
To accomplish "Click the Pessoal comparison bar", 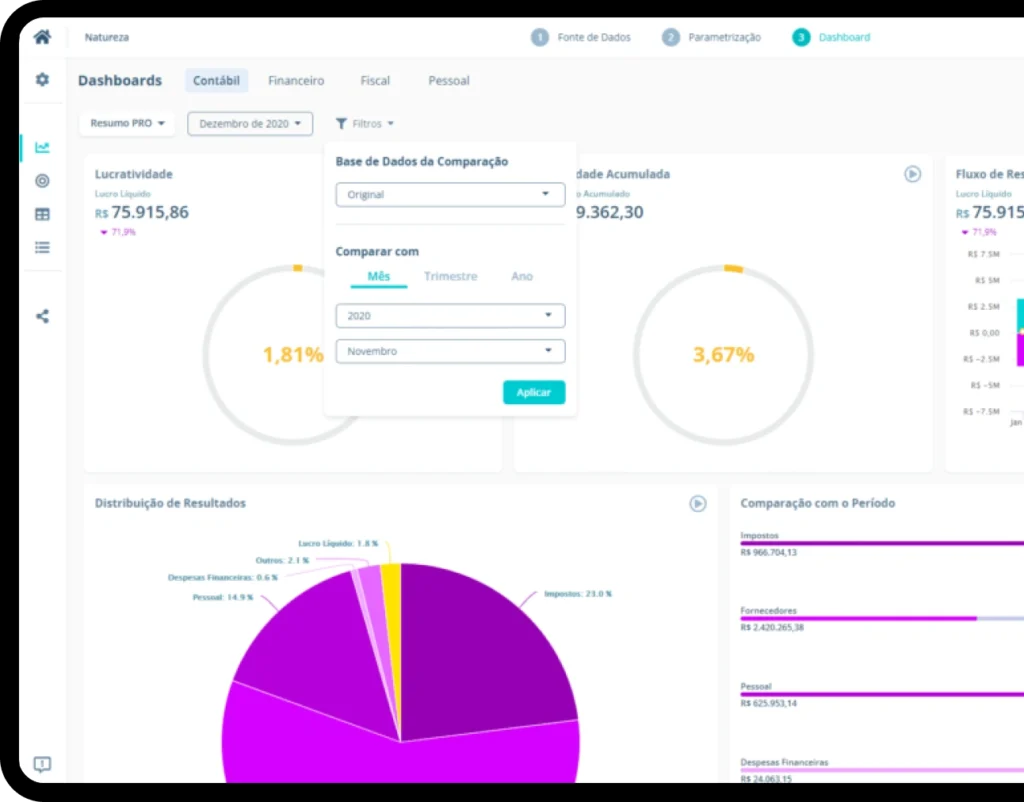I will click(882, 694).
